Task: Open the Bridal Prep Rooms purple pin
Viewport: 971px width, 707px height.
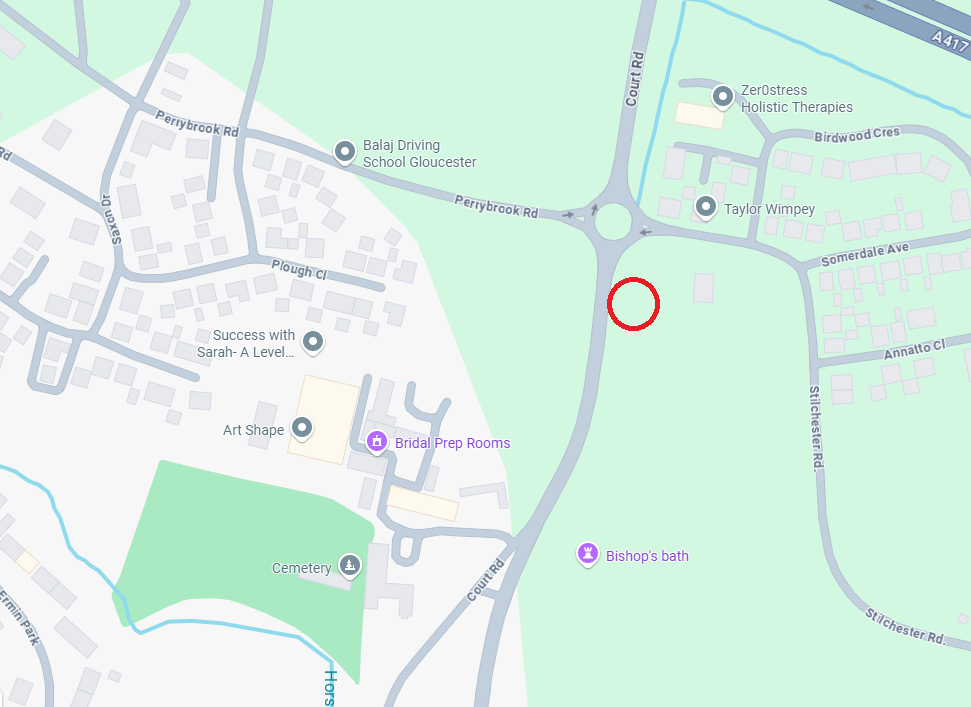Action: click(377, 442)
